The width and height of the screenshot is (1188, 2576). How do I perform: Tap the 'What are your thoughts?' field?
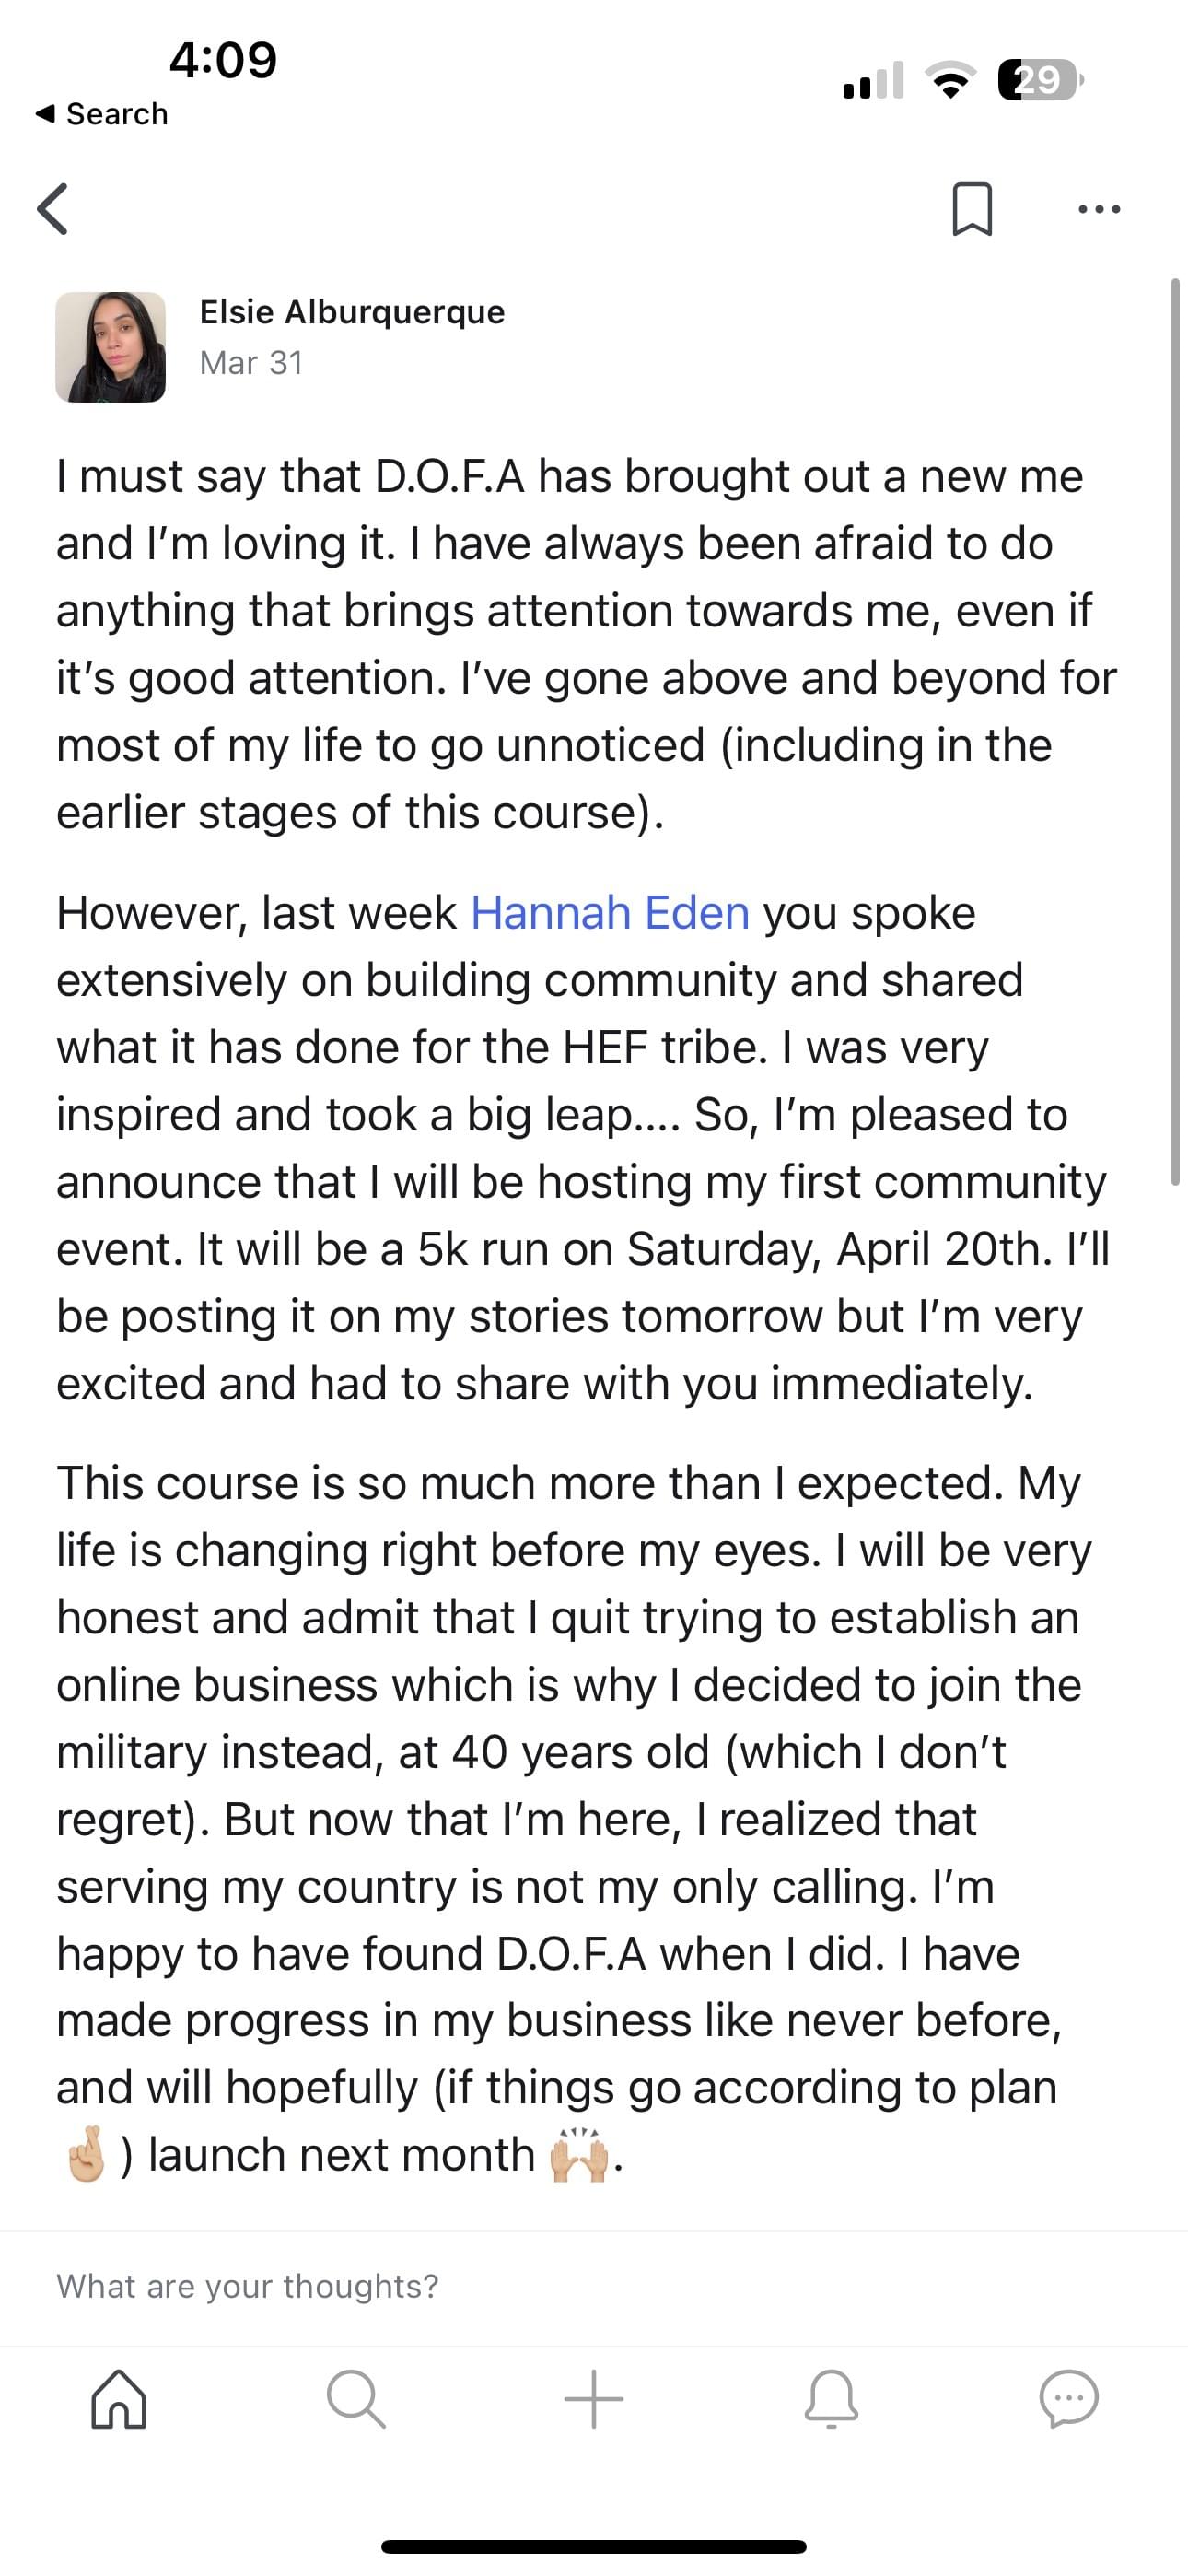coord(594,2287)
